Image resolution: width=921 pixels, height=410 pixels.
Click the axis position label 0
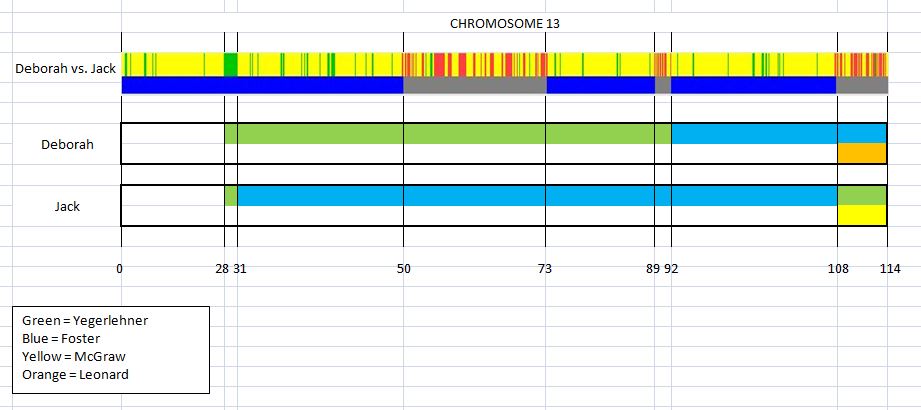click(120, 268)
